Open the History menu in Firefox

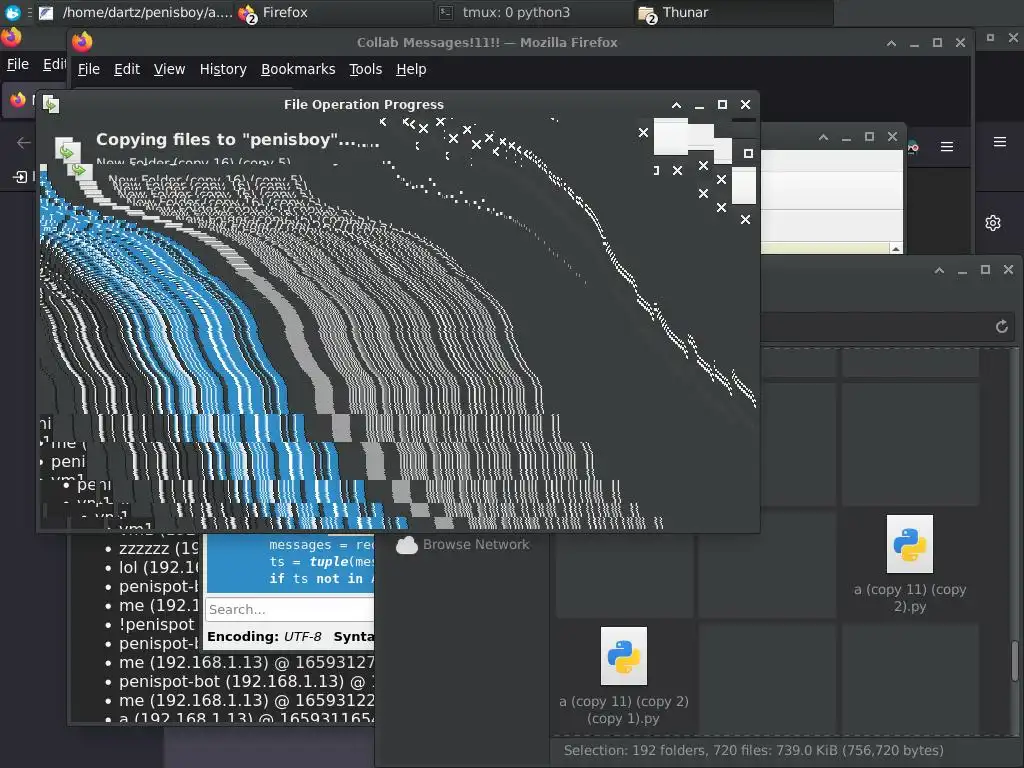[x=223, y=69]
